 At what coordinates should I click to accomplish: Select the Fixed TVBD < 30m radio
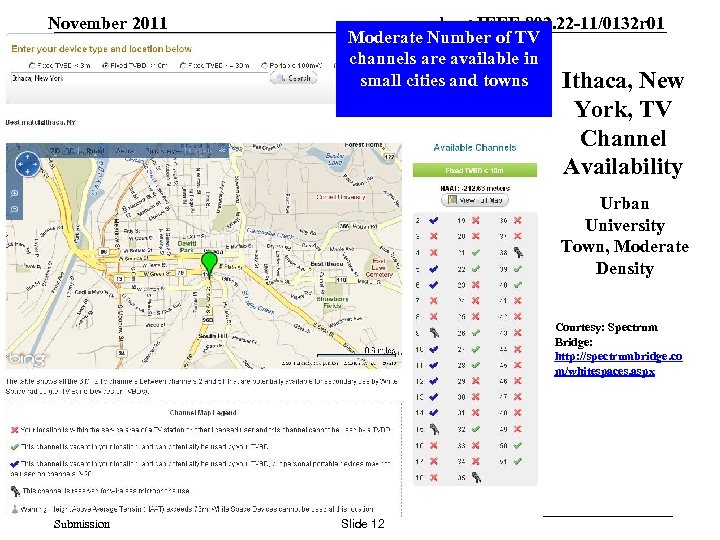click(183, 66)
